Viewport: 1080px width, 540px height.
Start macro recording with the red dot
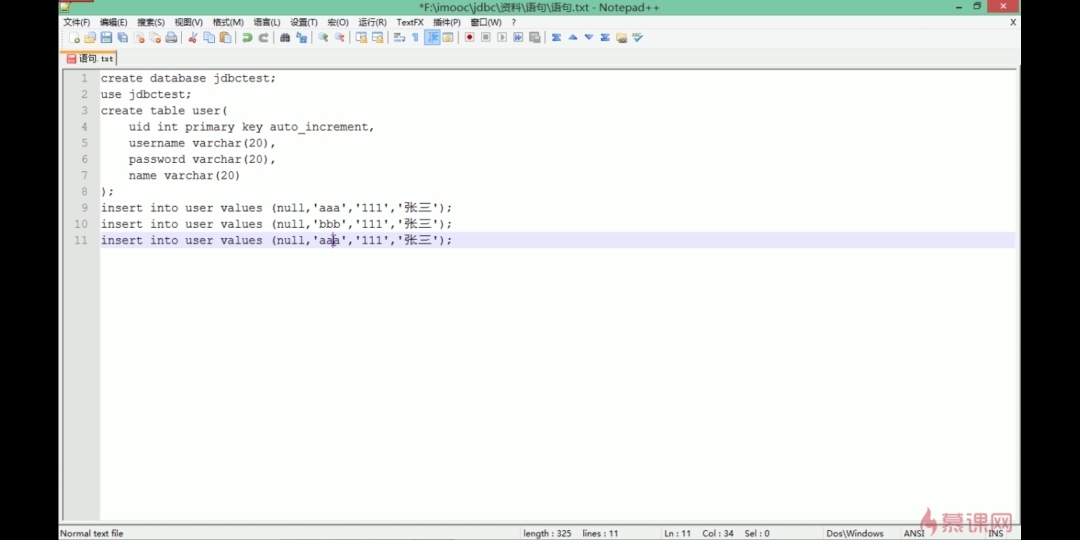click(x=469, y=37)
